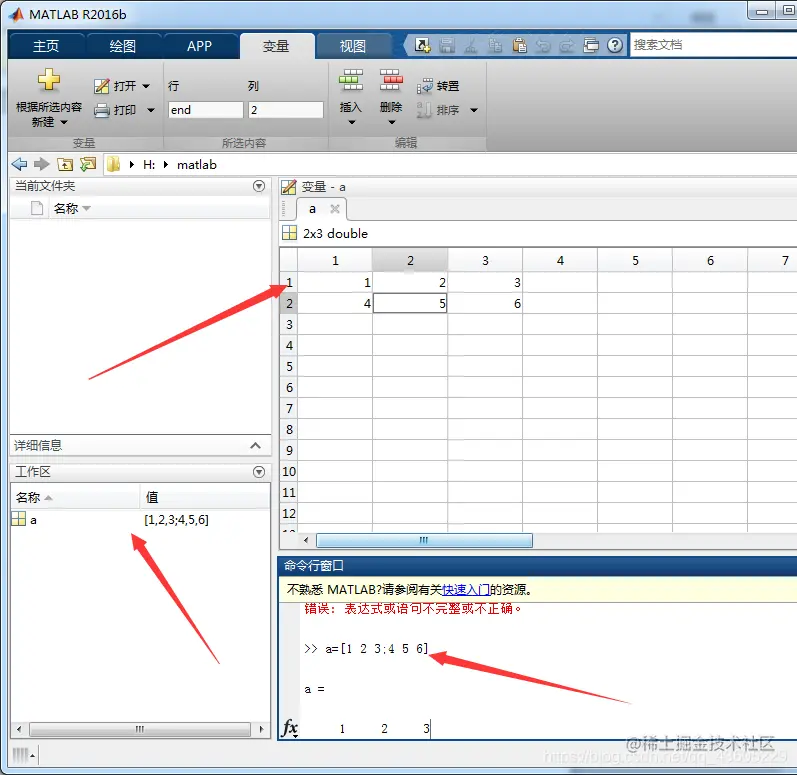The width and height of the screenshot is (797, 775).
Task: Switch to the Plots (绘图) tab
Action: [123, 46]
